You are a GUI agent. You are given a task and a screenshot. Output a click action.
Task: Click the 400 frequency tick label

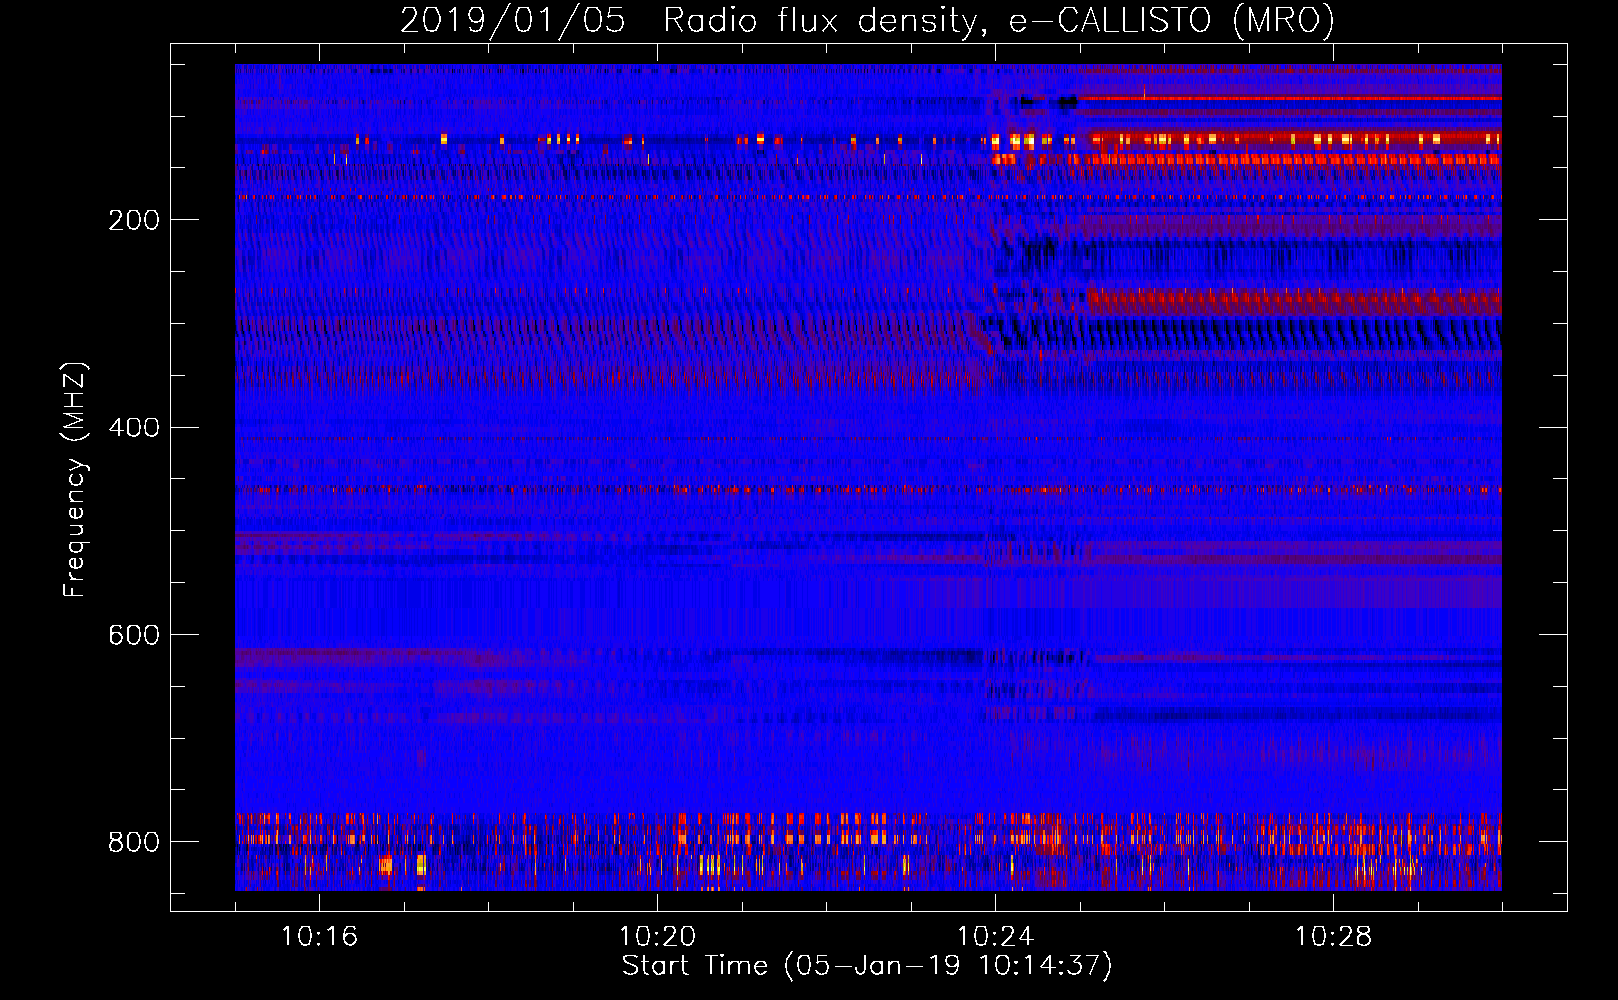(x=134, y=428)
